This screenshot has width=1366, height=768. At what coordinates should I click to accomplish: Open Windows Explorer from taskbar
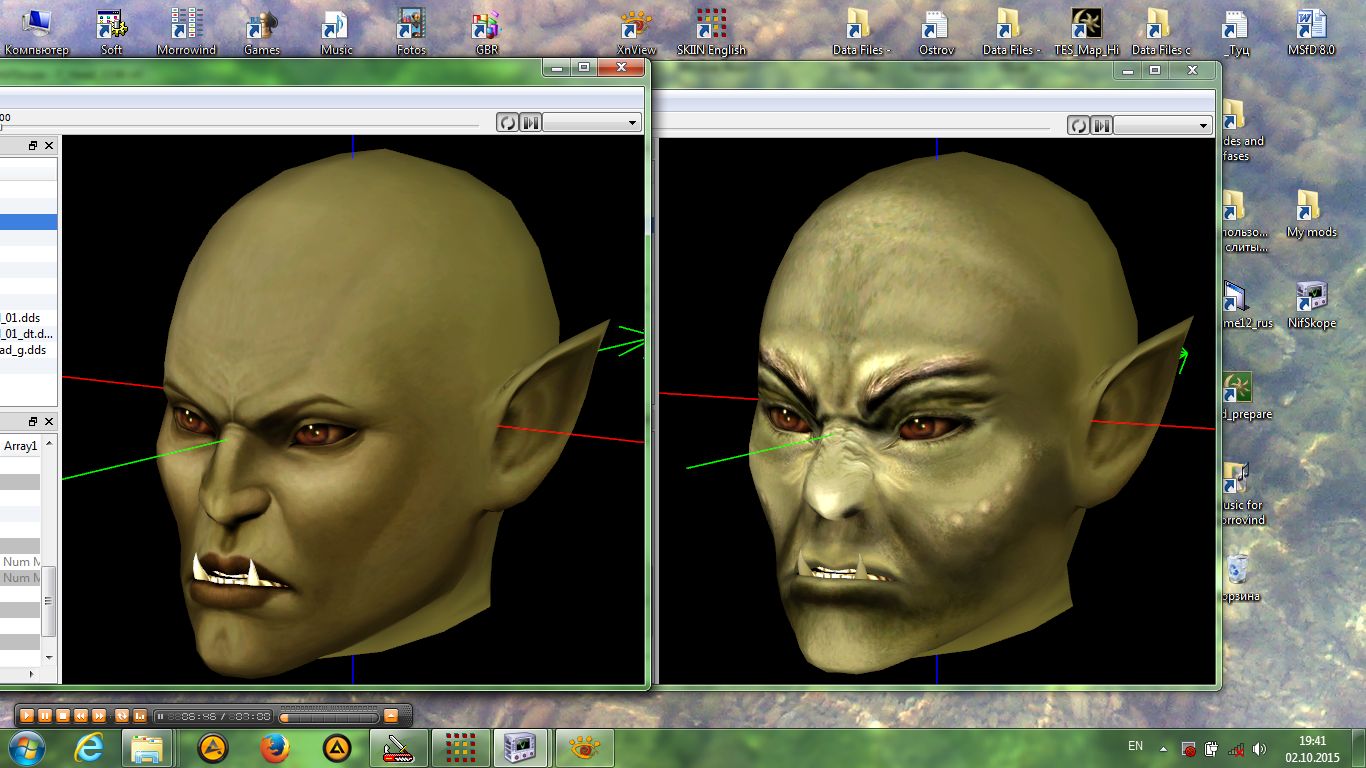click(x=147, y=748)
